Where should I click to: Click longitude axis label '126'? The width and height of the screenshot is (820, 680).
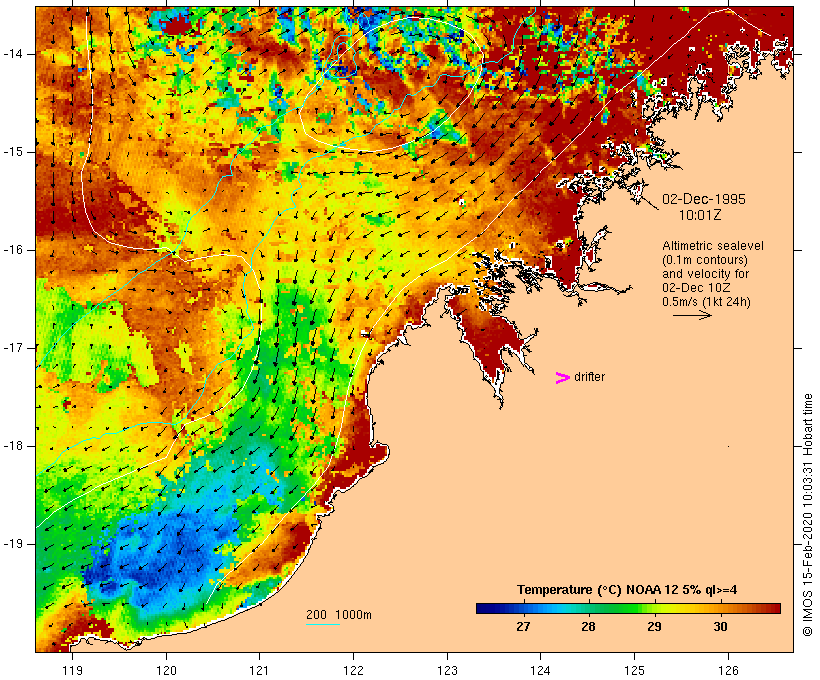tap(728, 670)
